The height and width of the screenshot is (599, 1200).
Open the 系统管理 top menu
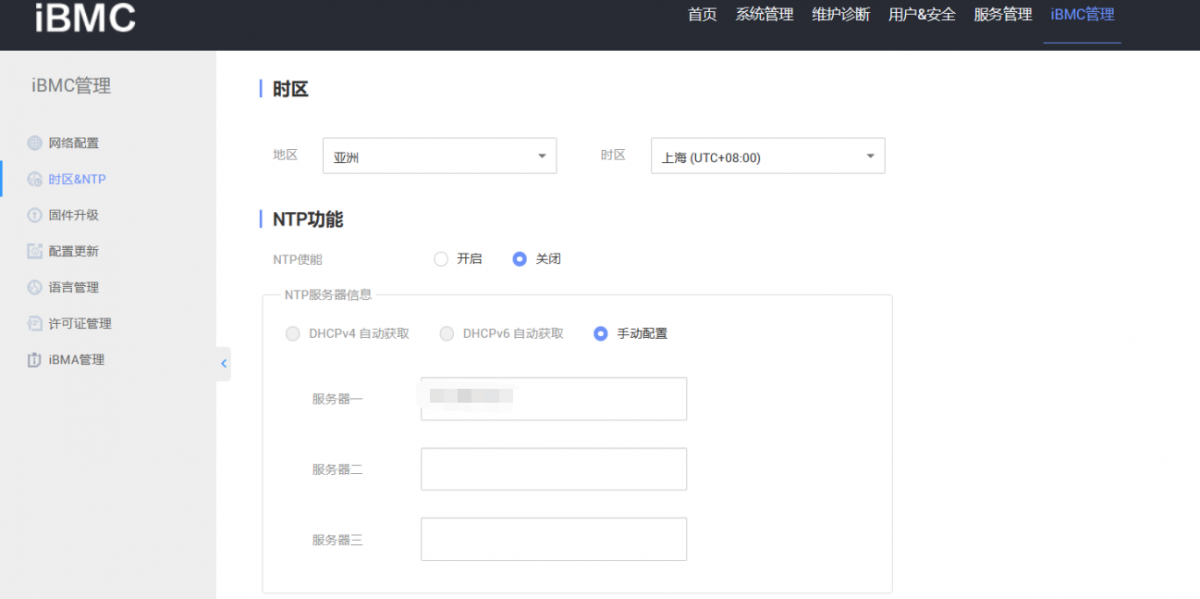point(764,15)
